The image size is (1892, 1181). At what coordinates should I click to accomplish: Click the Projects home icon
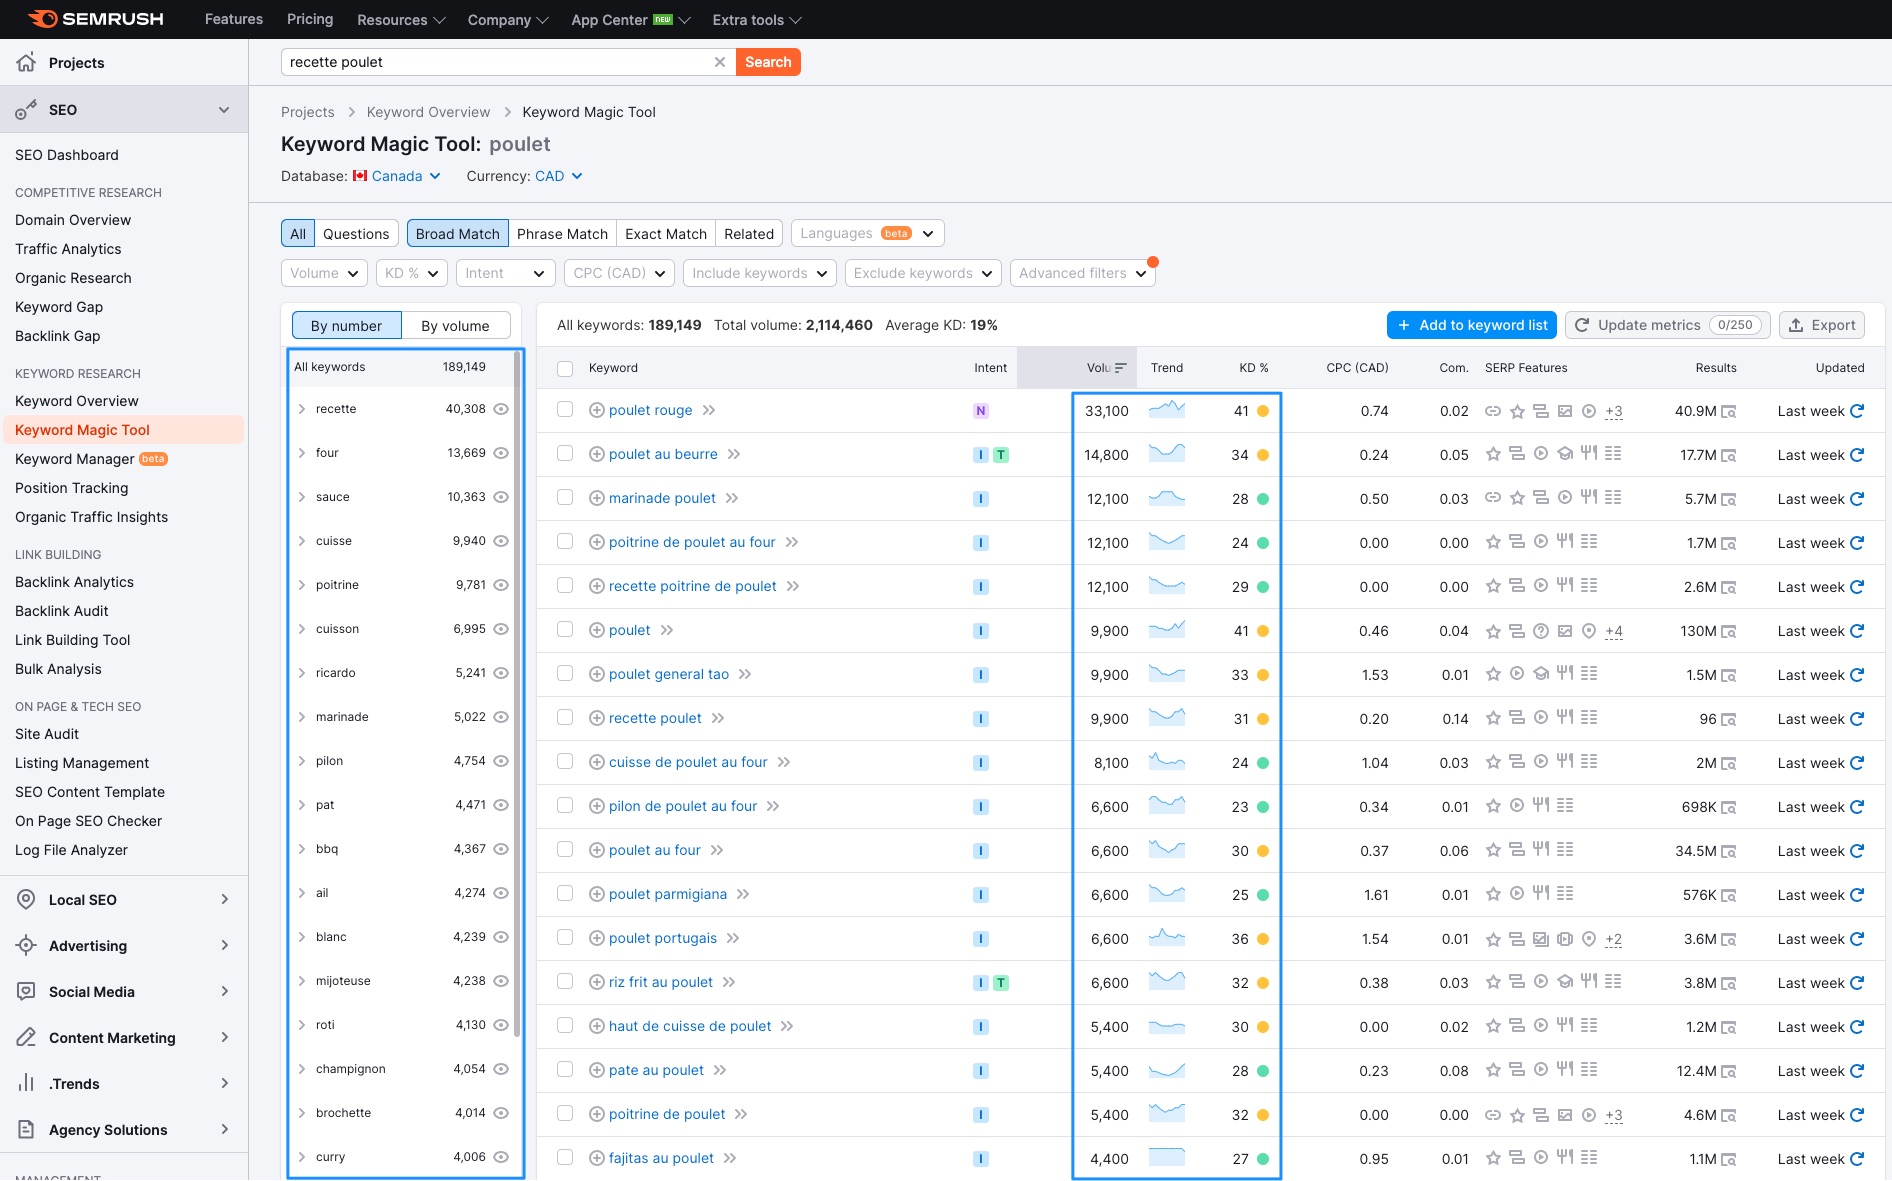click(x=26, y=62)
